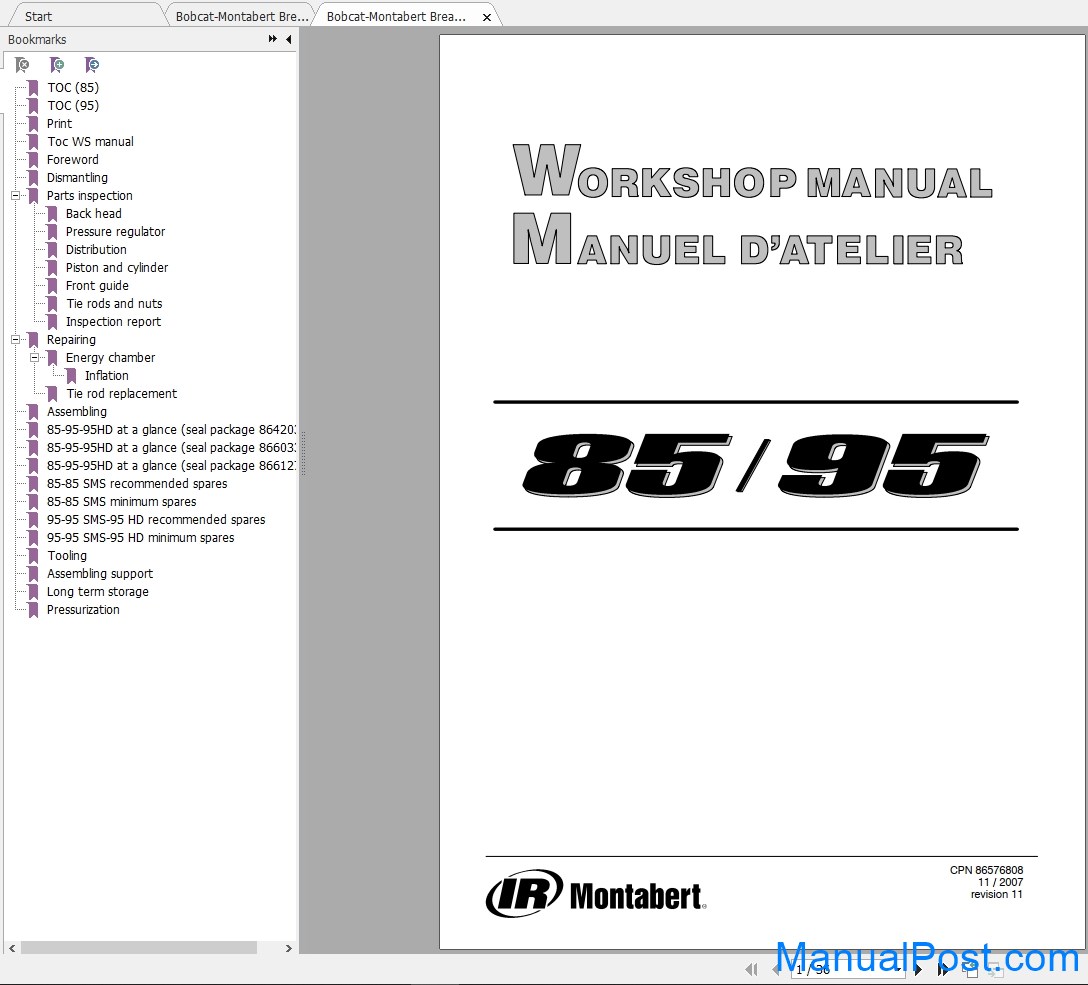Select the 85-85 SMS minimum spares bookmark
The height and width of the screenshot is (985, 1088).
[x=121, y=502]
